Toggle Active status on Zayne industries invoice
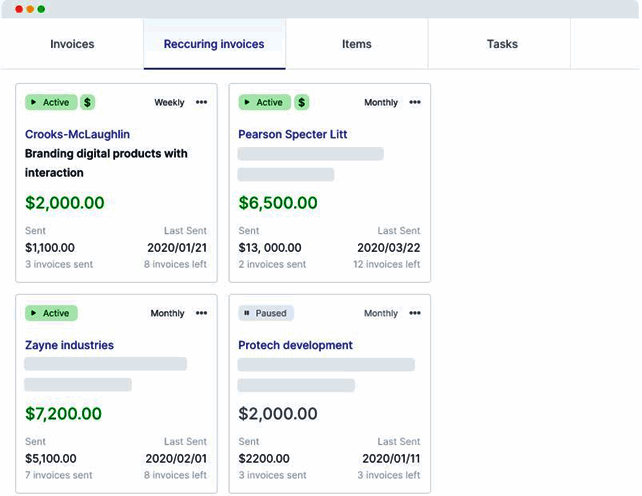 point(51,313)
